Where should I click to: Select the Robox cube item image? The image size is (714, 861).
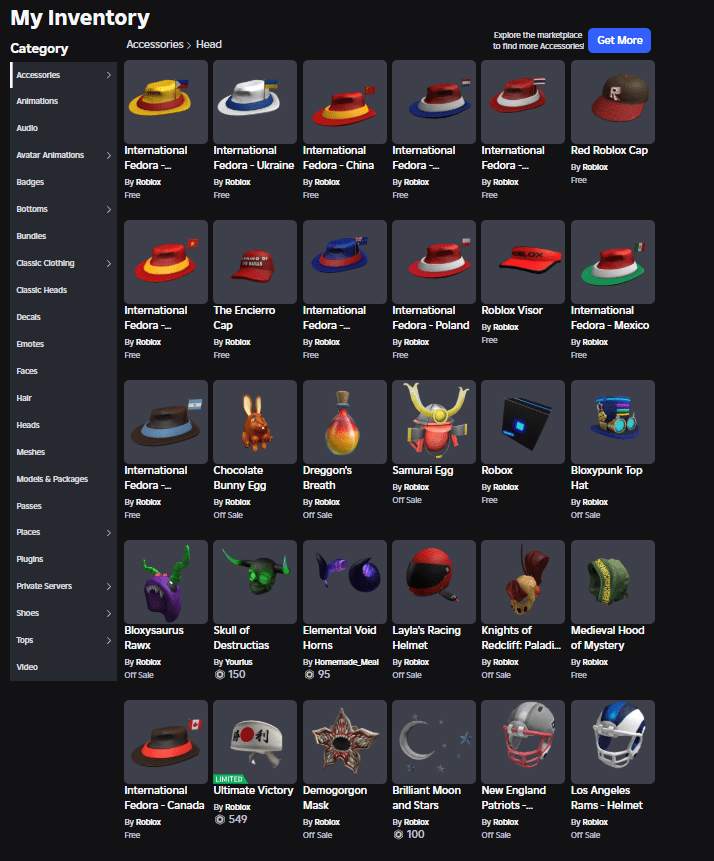523,422
